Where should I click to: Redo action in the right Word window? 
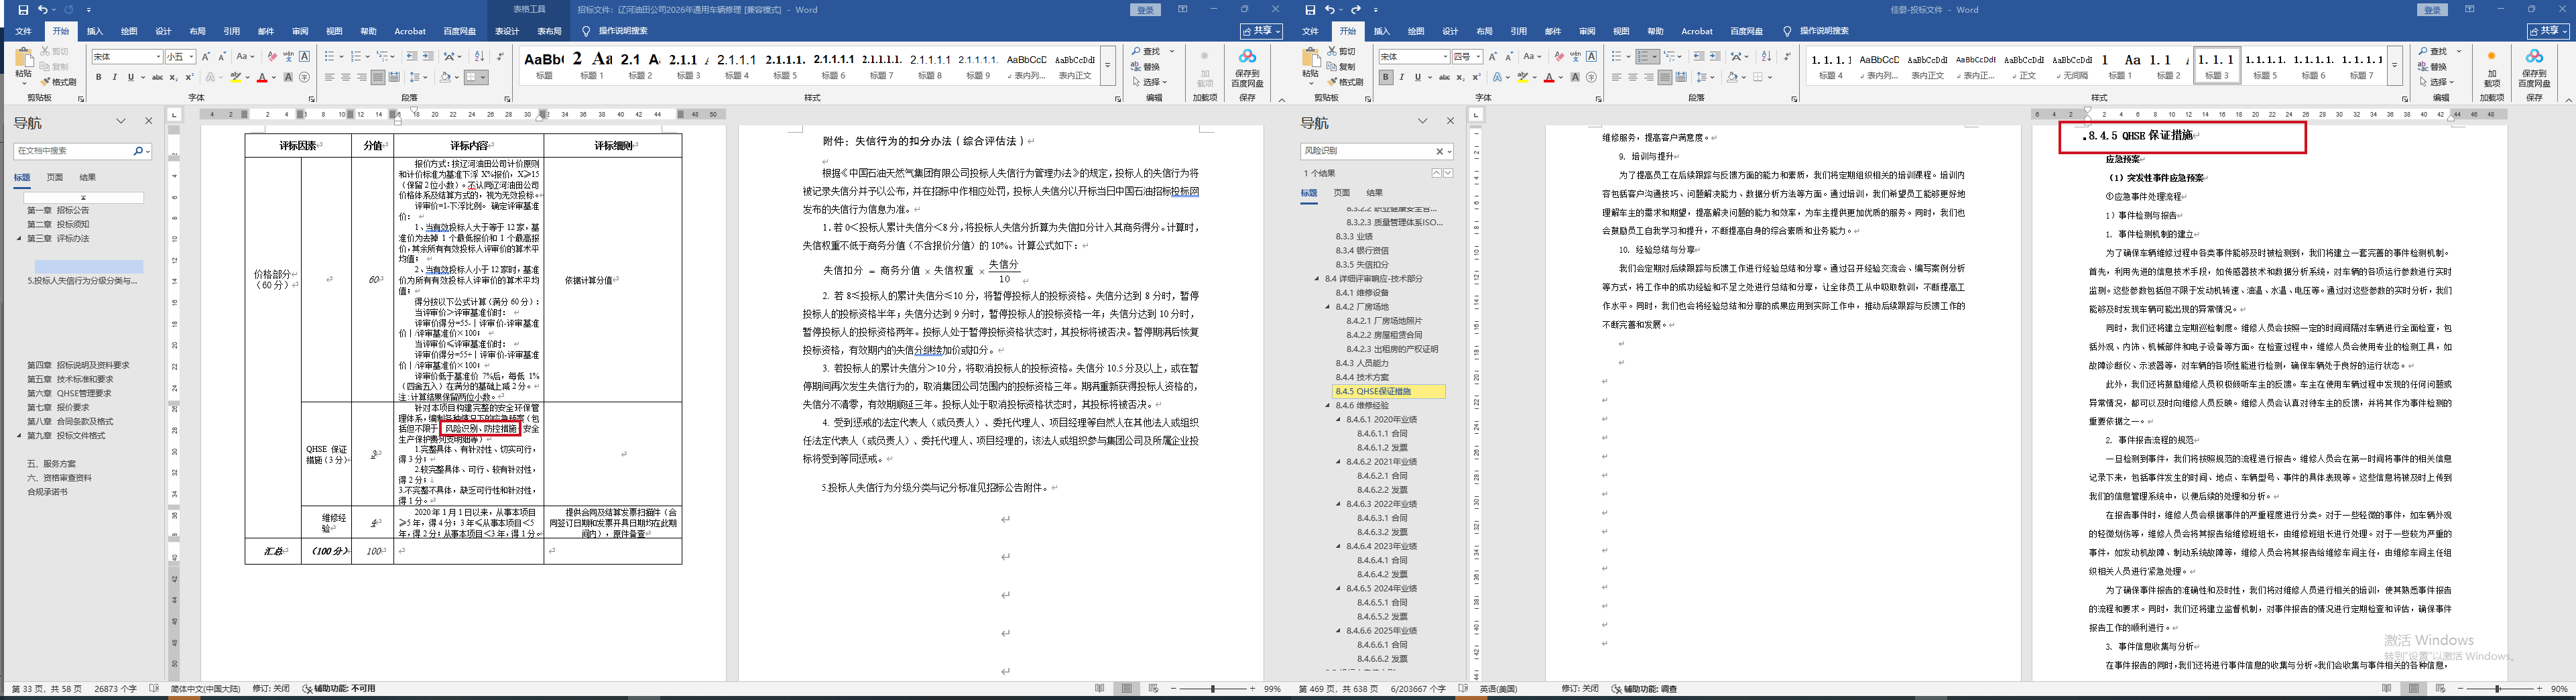coord(1355,10)
